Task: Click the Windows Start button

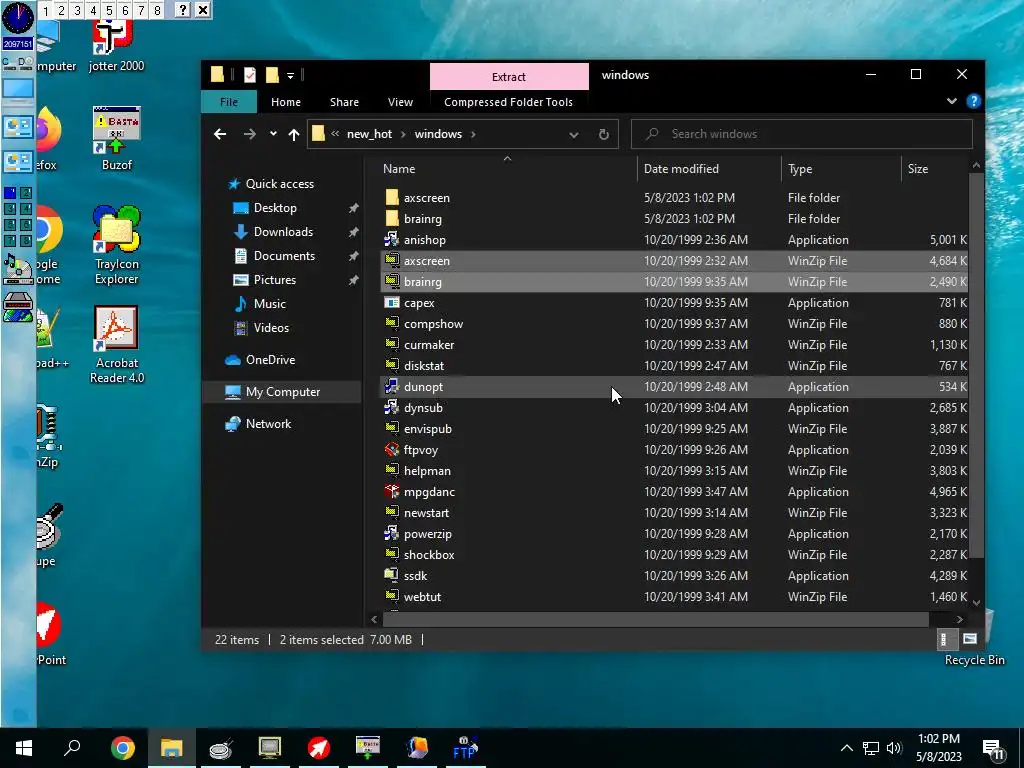Action: click(24, 748)
